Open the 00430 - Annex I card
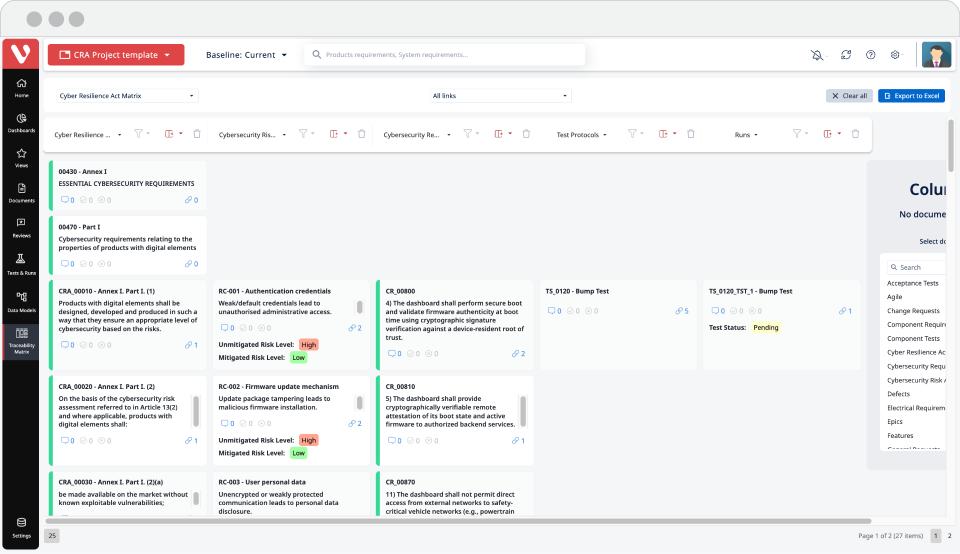Image resolution: width=960 pixels, height=554 pixels. click(x=128, y=185)
